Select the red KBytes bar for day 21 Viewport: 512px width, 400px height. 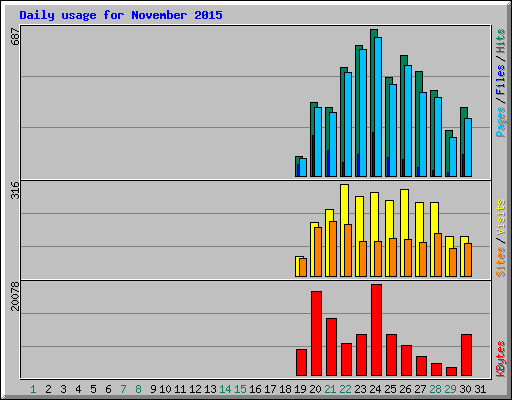point(331,347)
